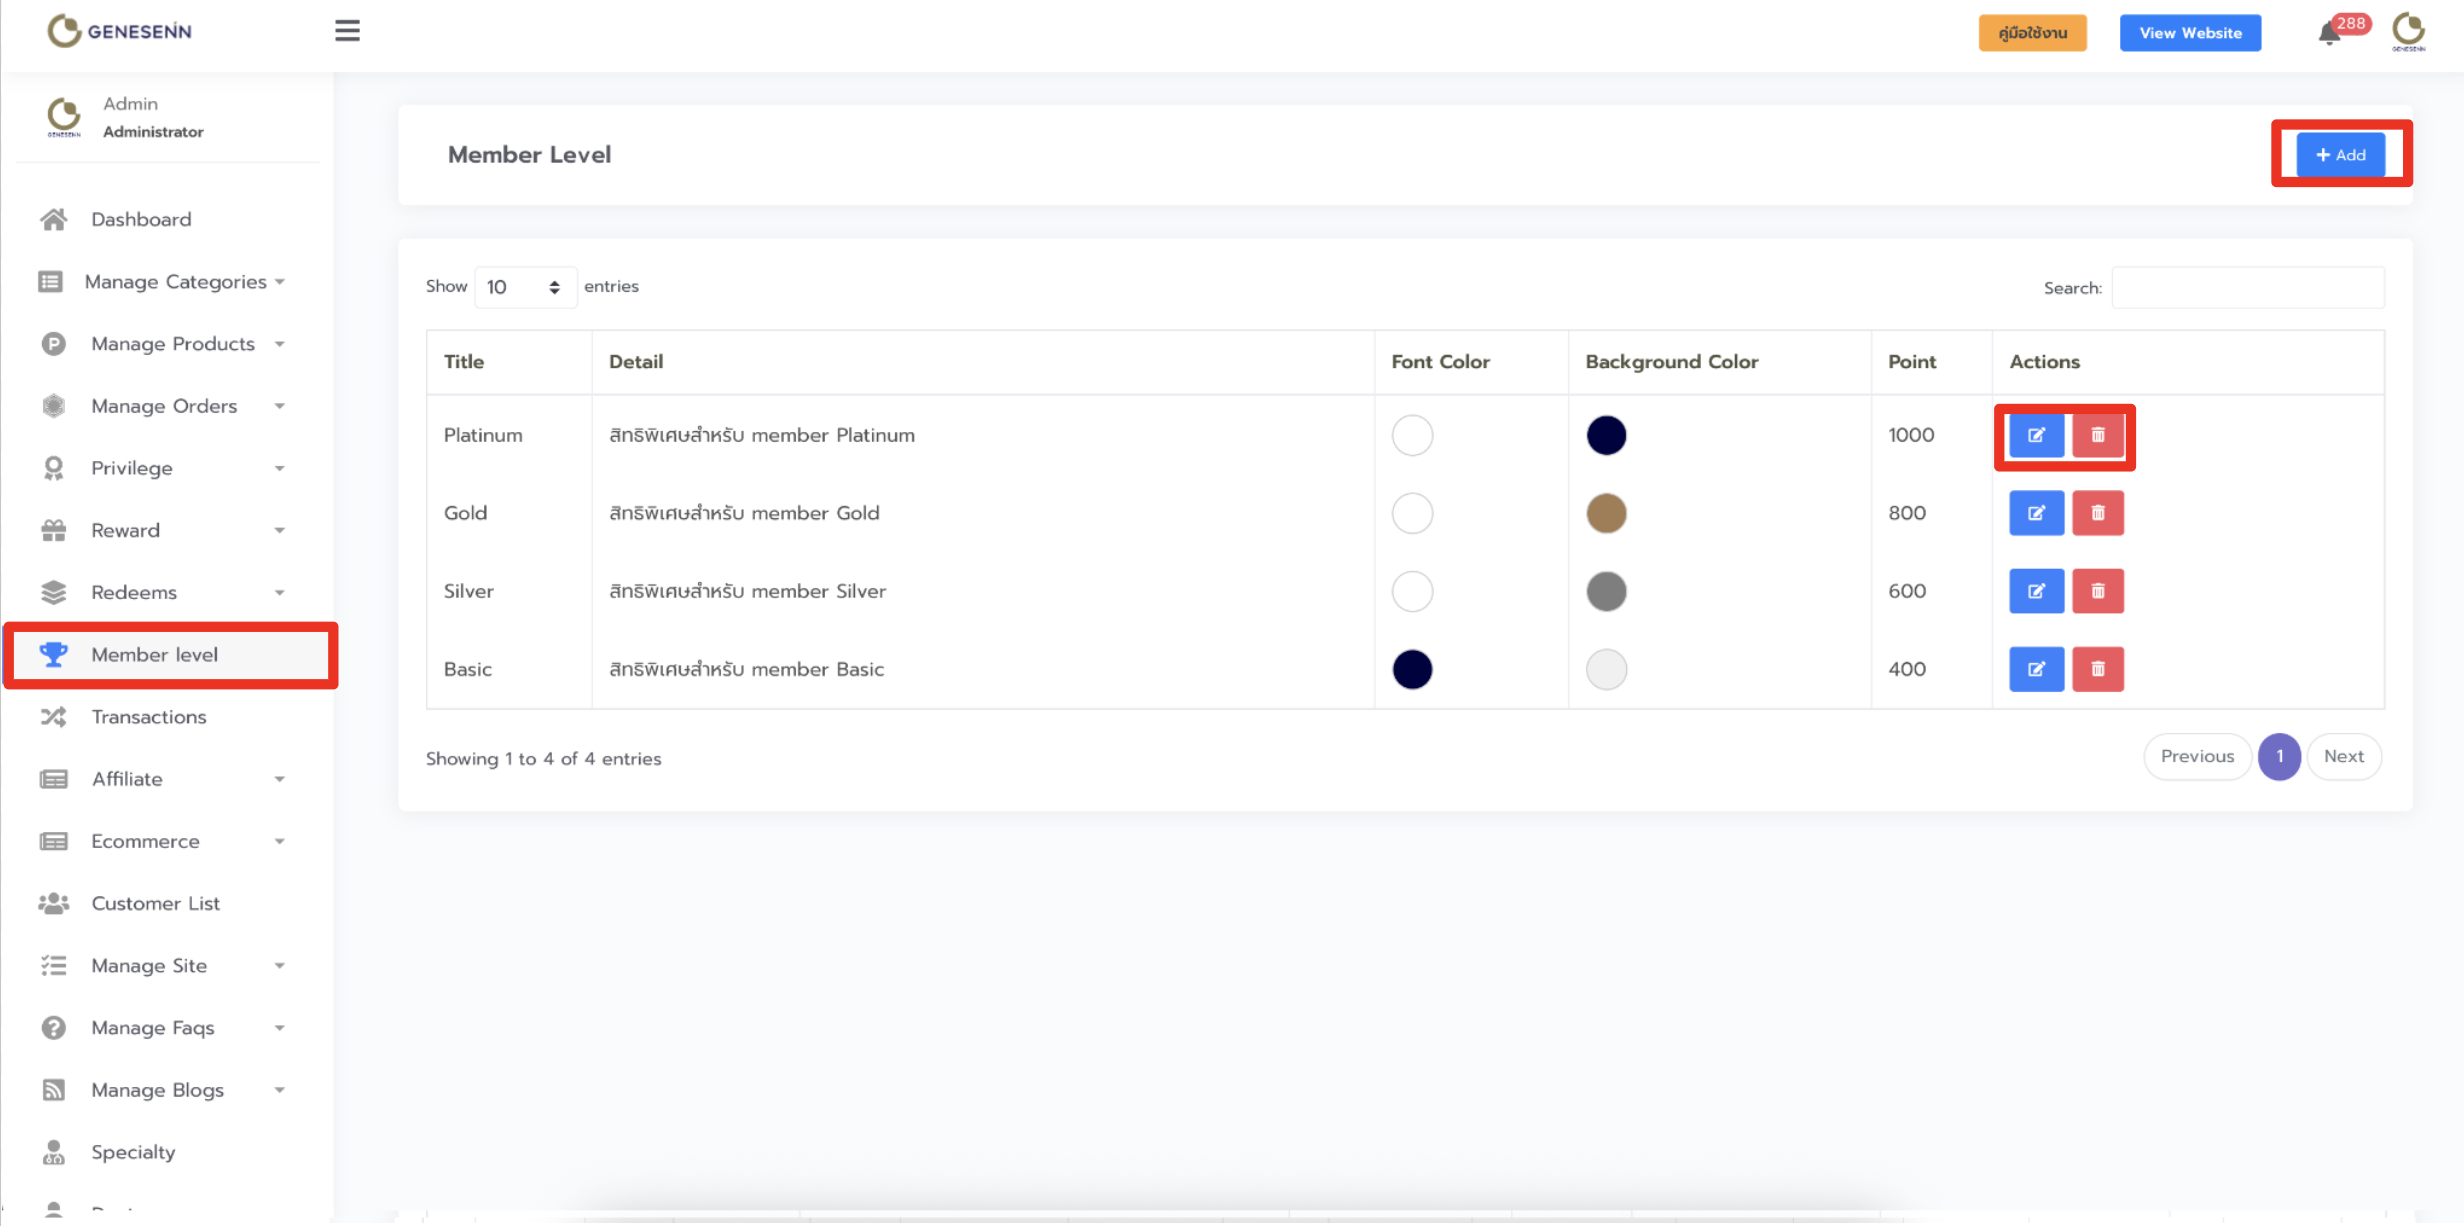Click the Gold background color swatch
The height and width of the screenshot is (1226, 2464).
(x=1606, y=513)
